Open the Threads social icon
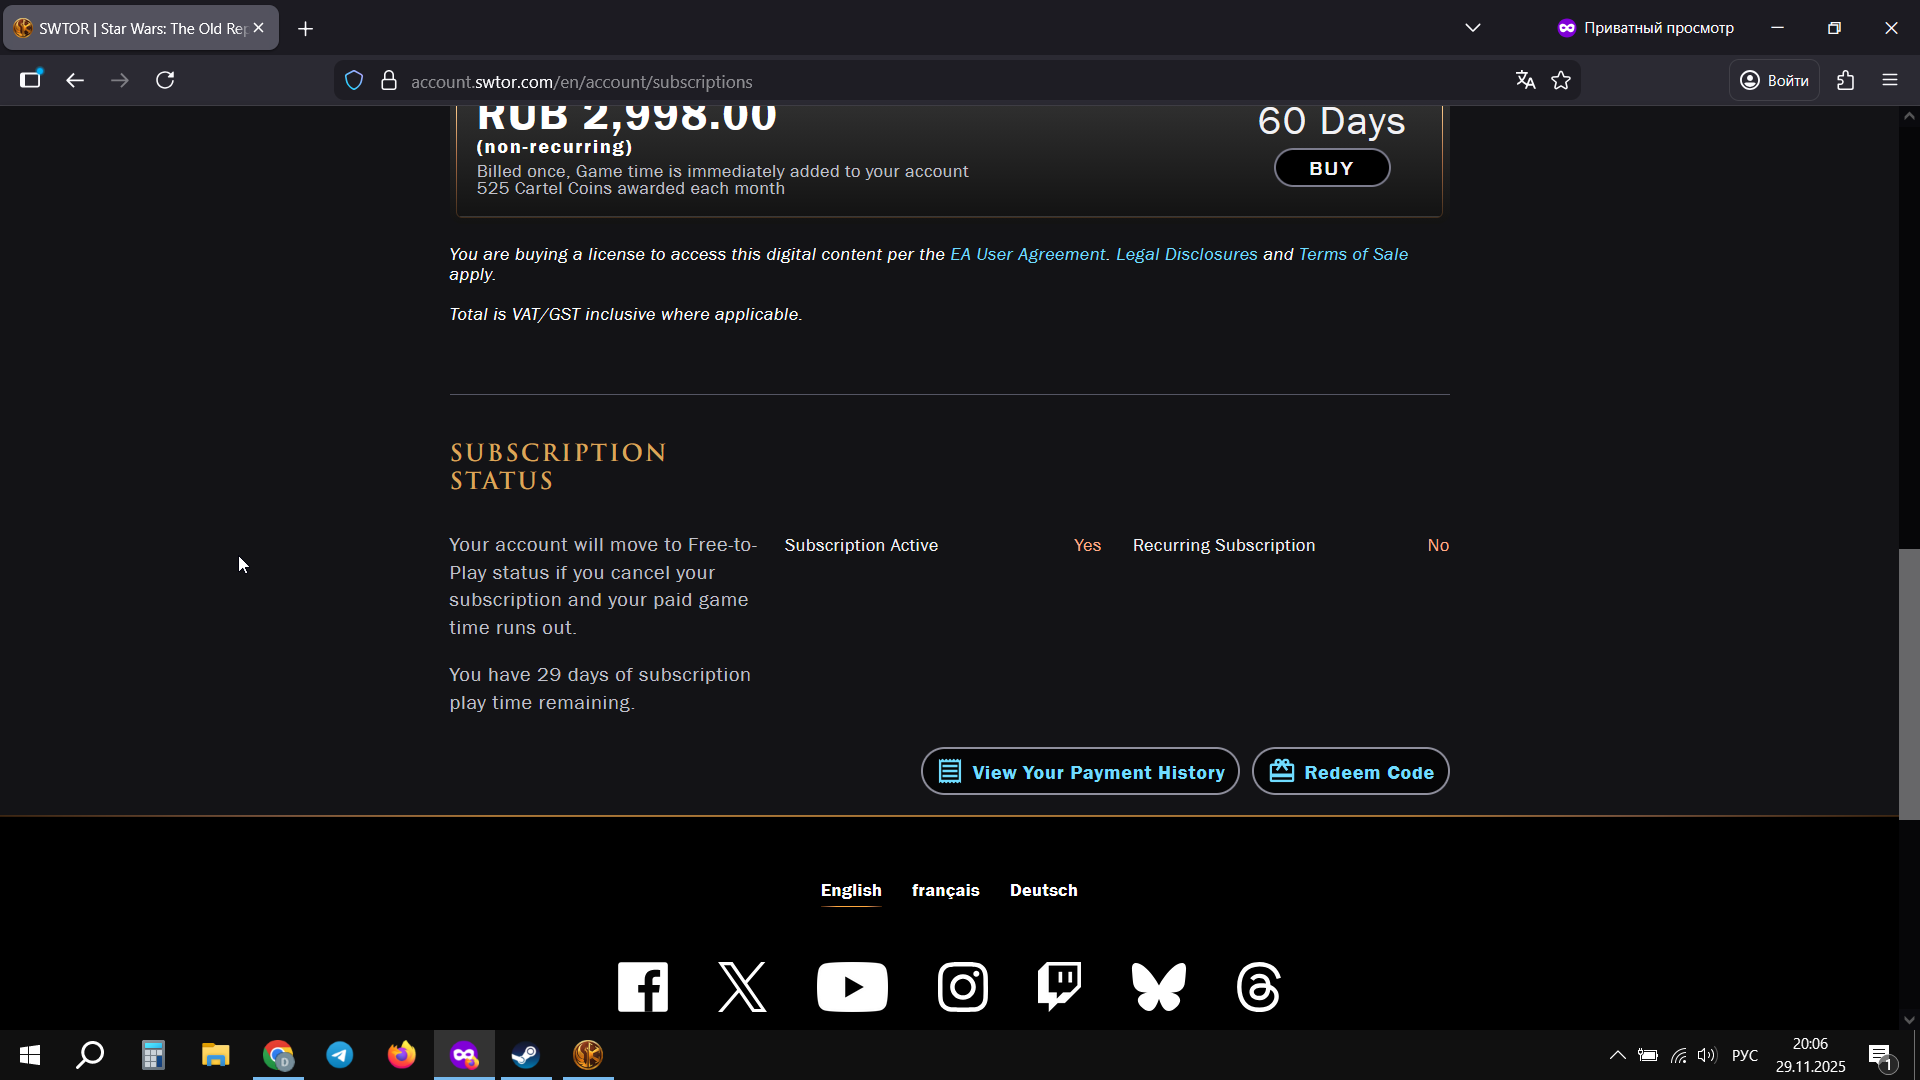Image resolution: width=1920 pixels, height=1080 pixels. point(1258,987)
